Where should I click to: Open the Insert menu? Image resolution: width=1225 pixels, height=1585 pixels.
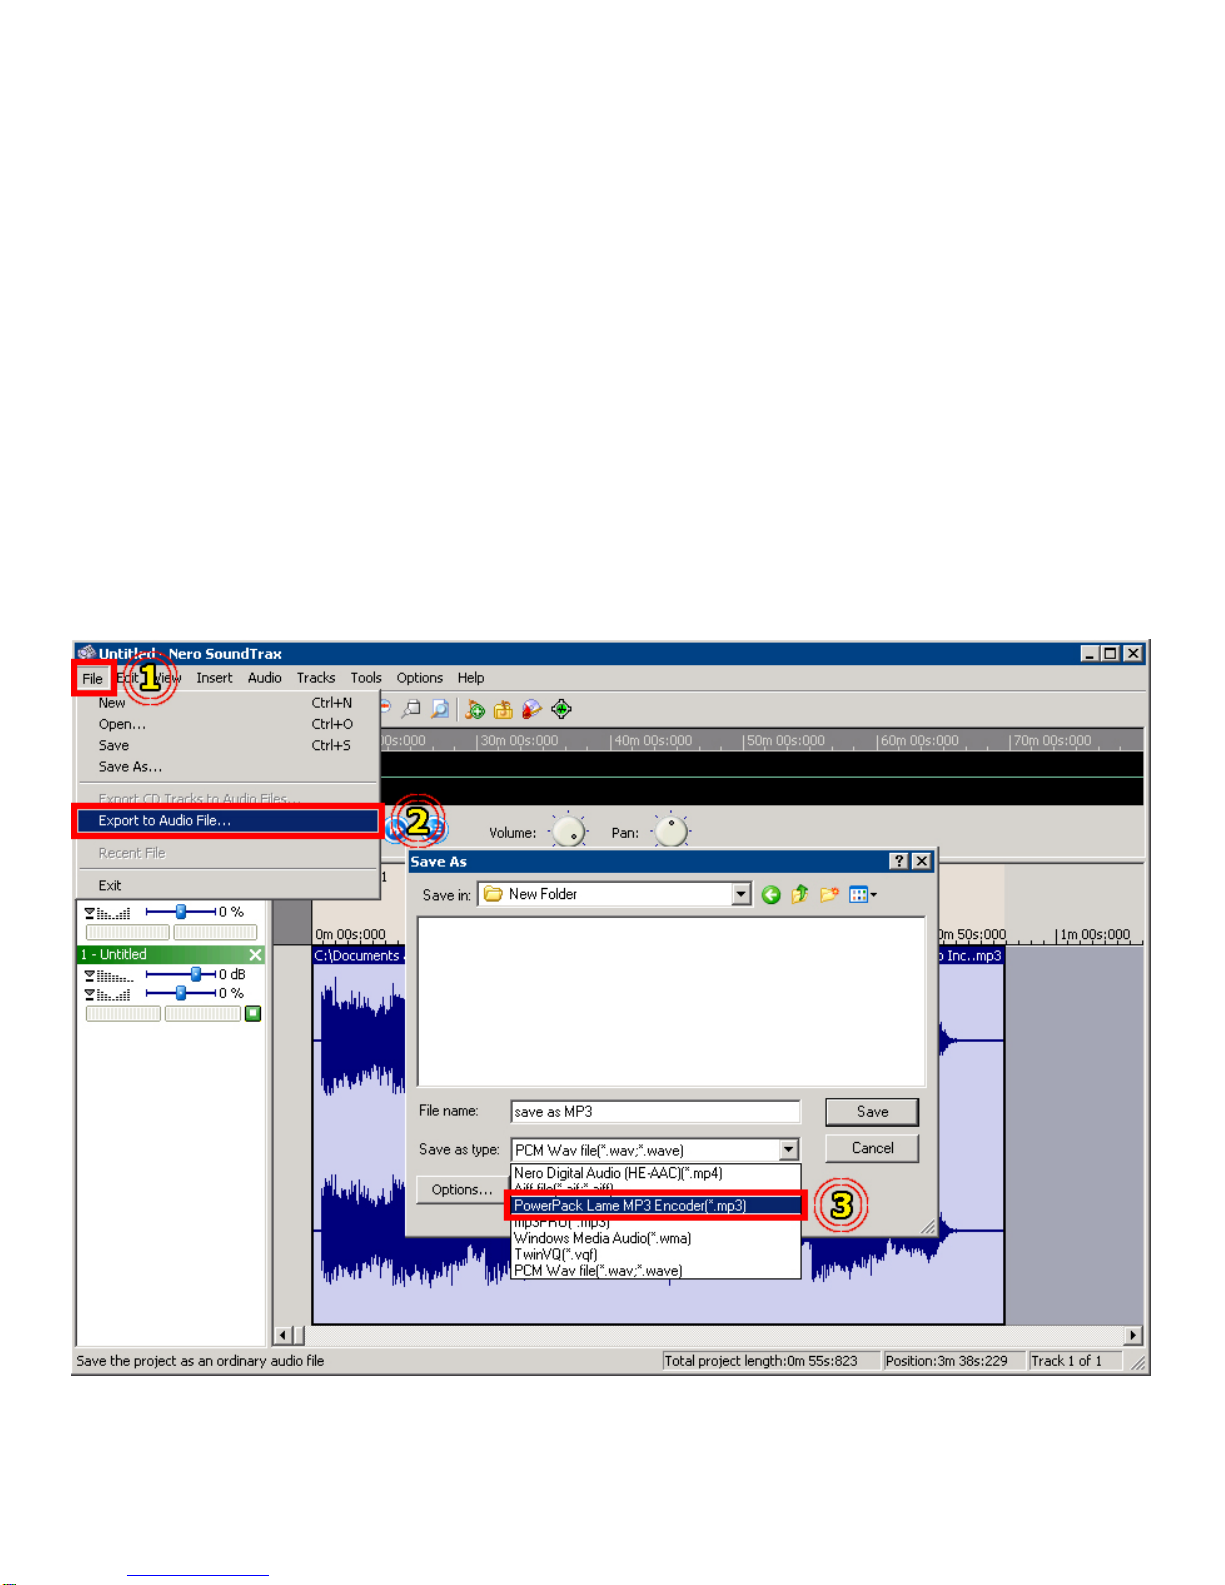tap(214, 678)
